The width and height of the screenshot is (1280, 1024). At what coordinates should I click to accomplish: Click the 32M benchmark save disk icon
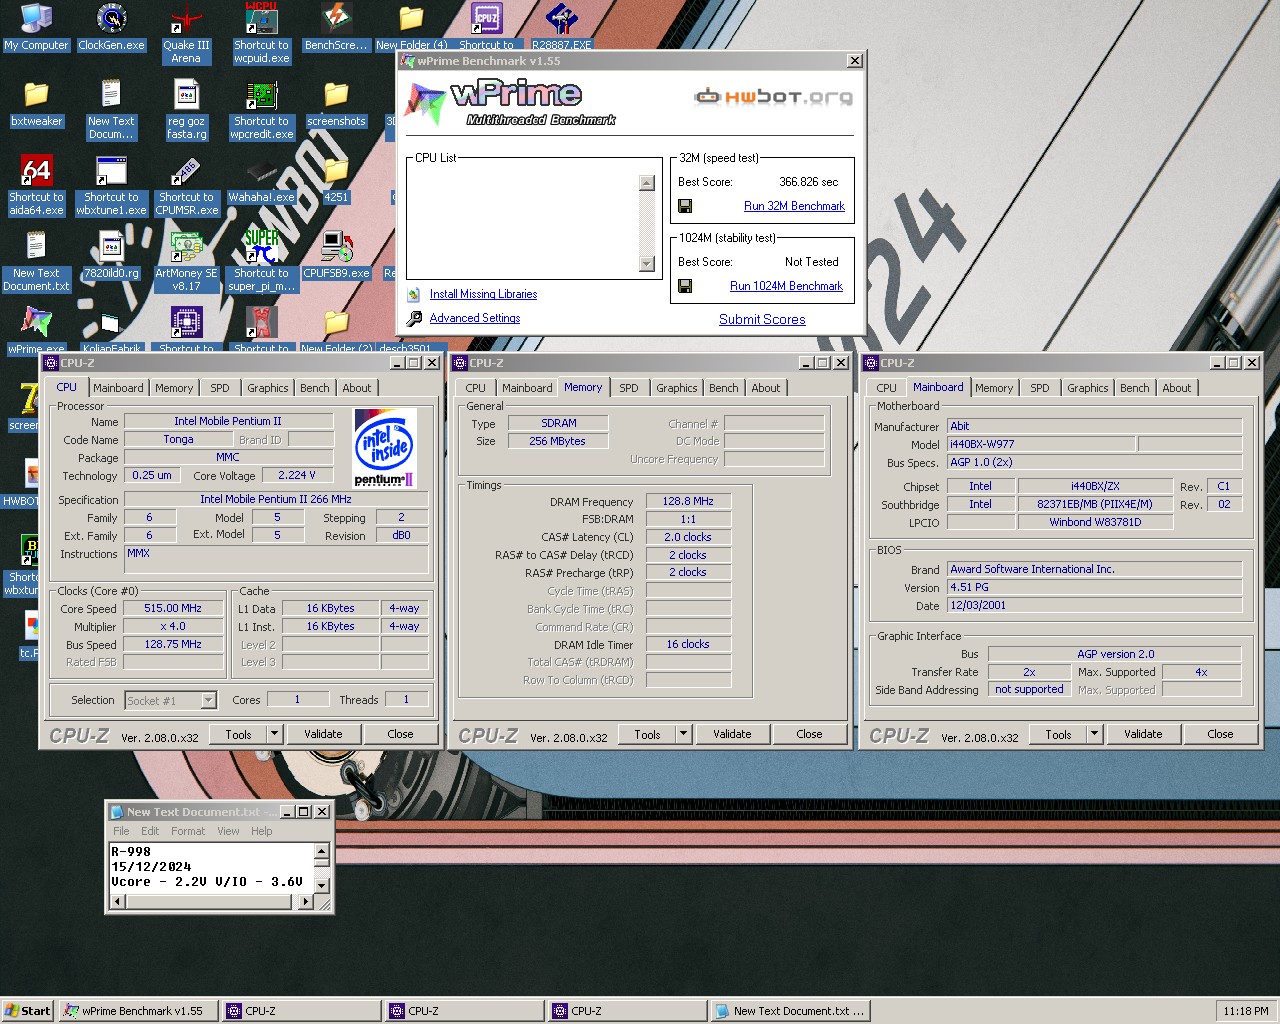click(x=685, y=206)
